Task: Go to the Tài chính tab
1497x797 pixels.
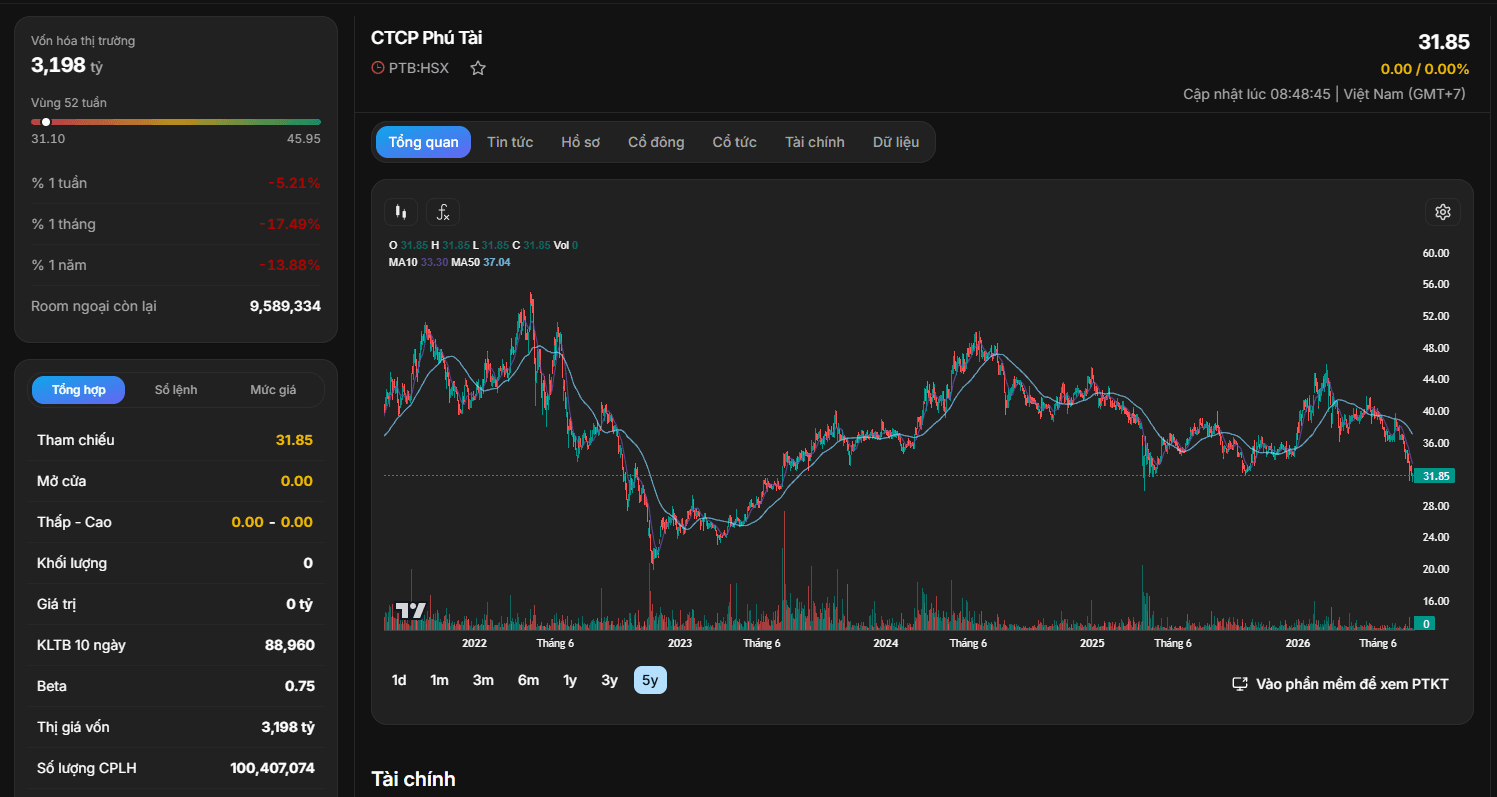Action: point(815,142)
